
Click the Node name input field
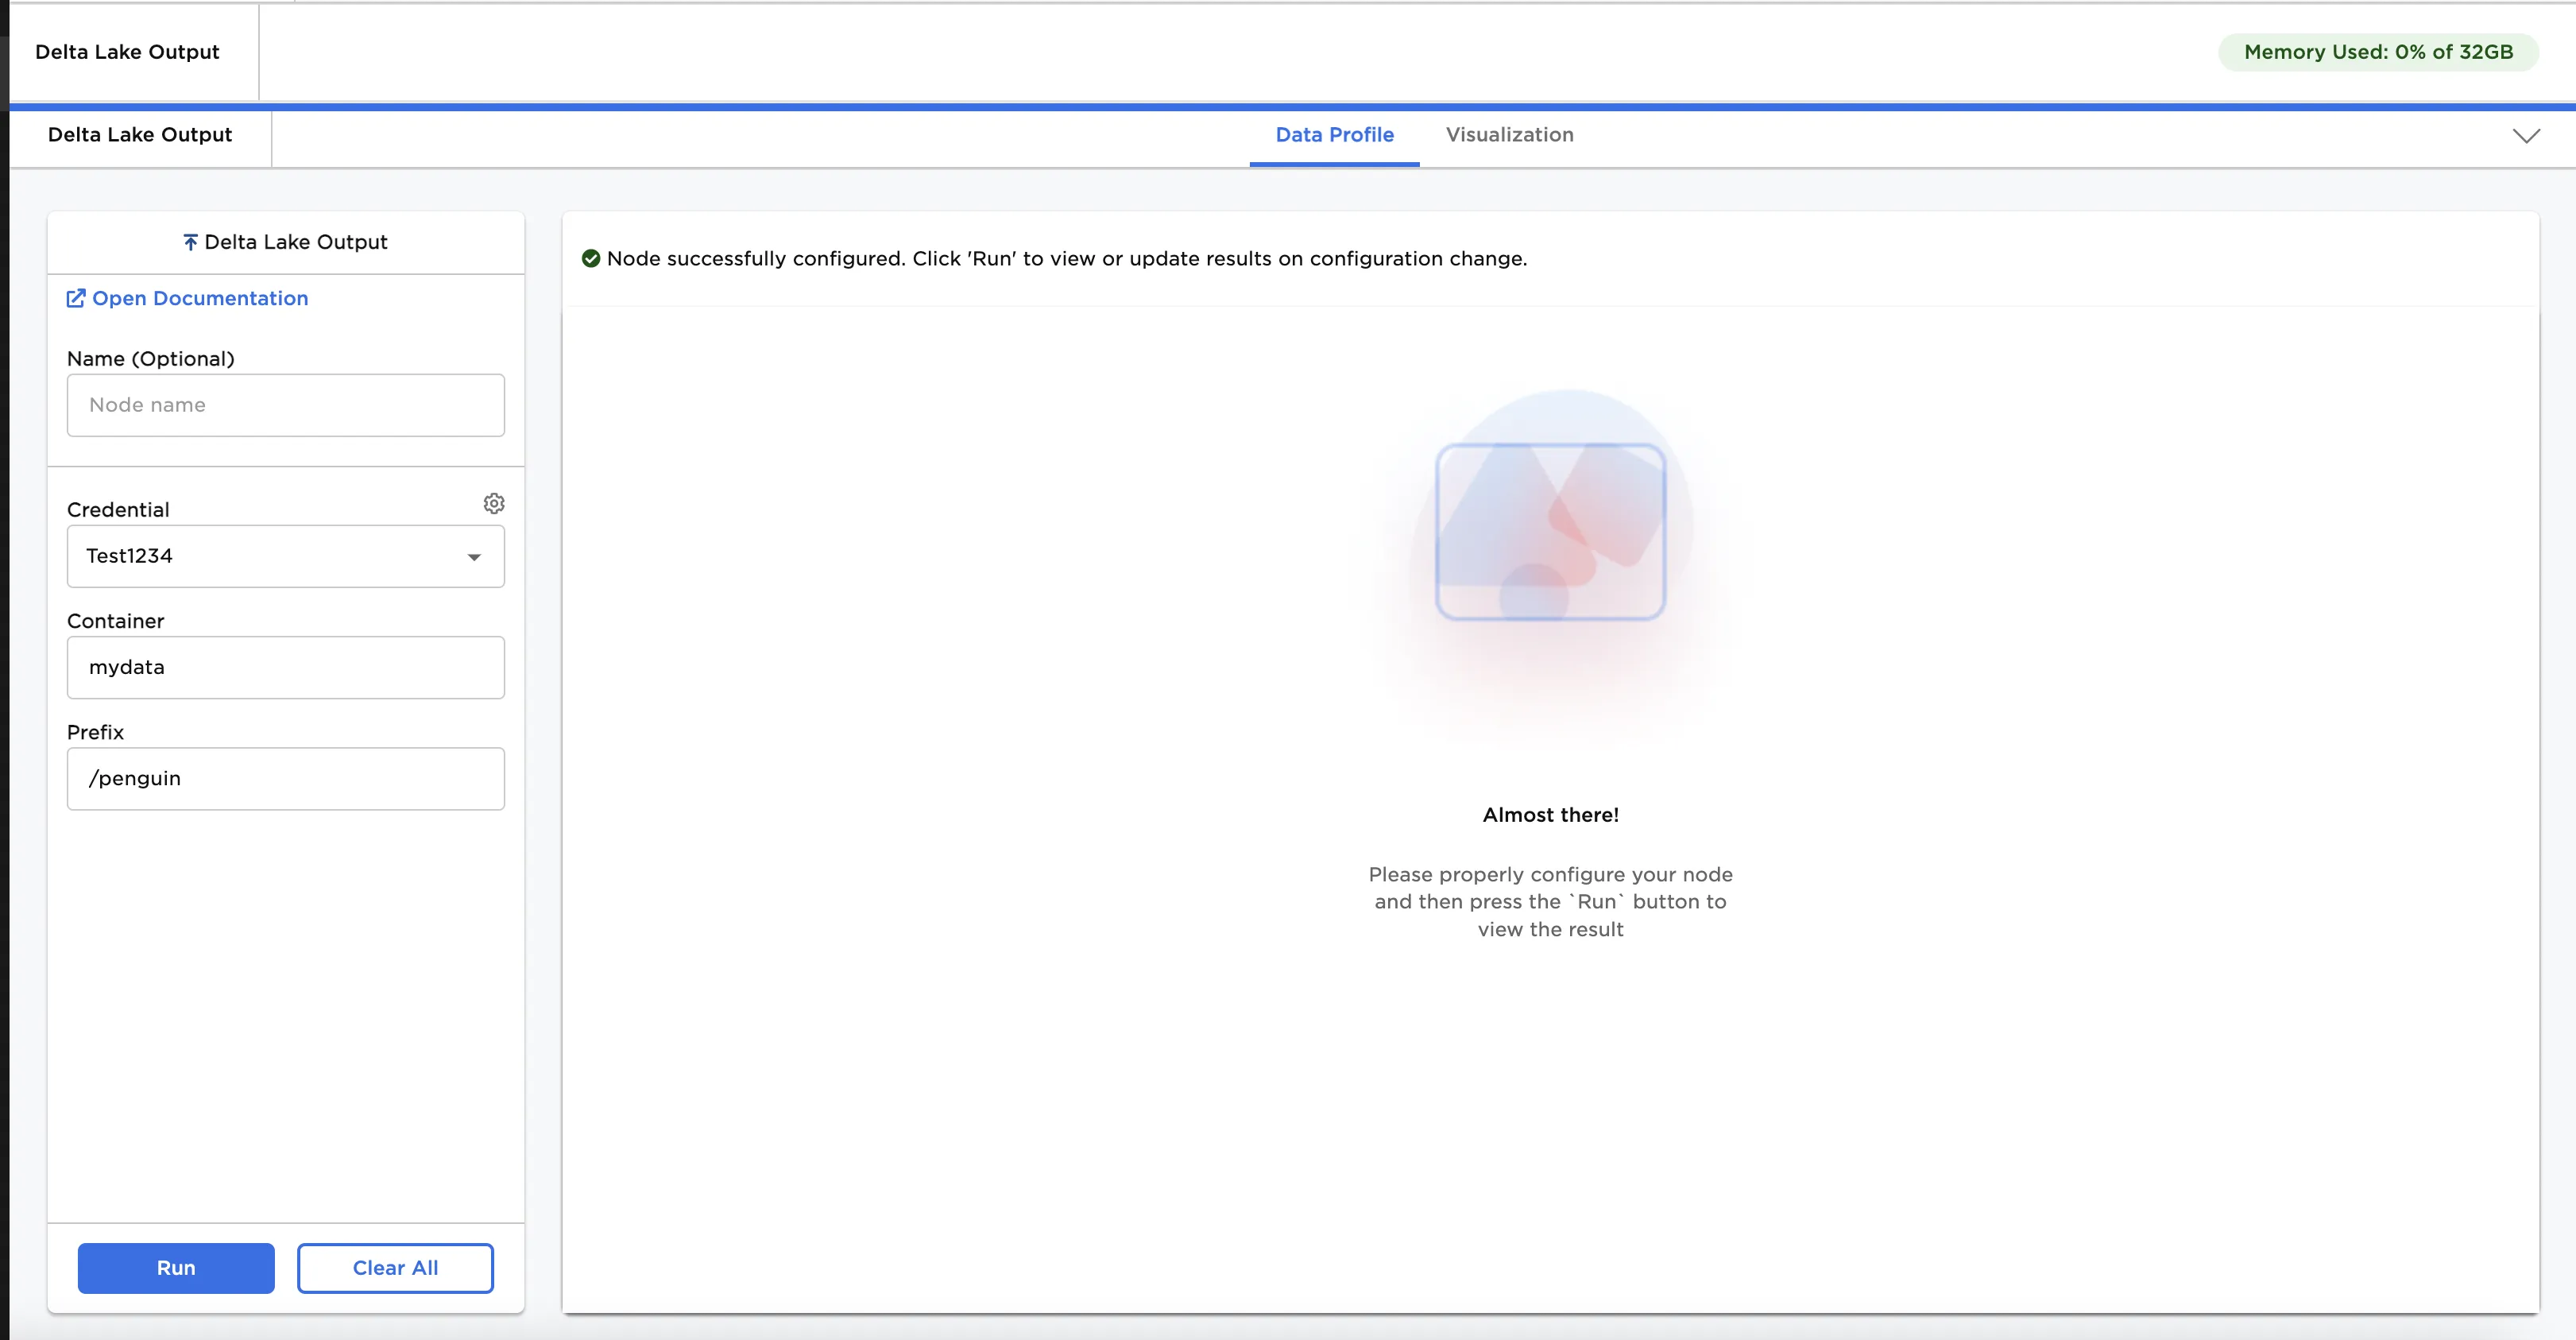[286, 405]
